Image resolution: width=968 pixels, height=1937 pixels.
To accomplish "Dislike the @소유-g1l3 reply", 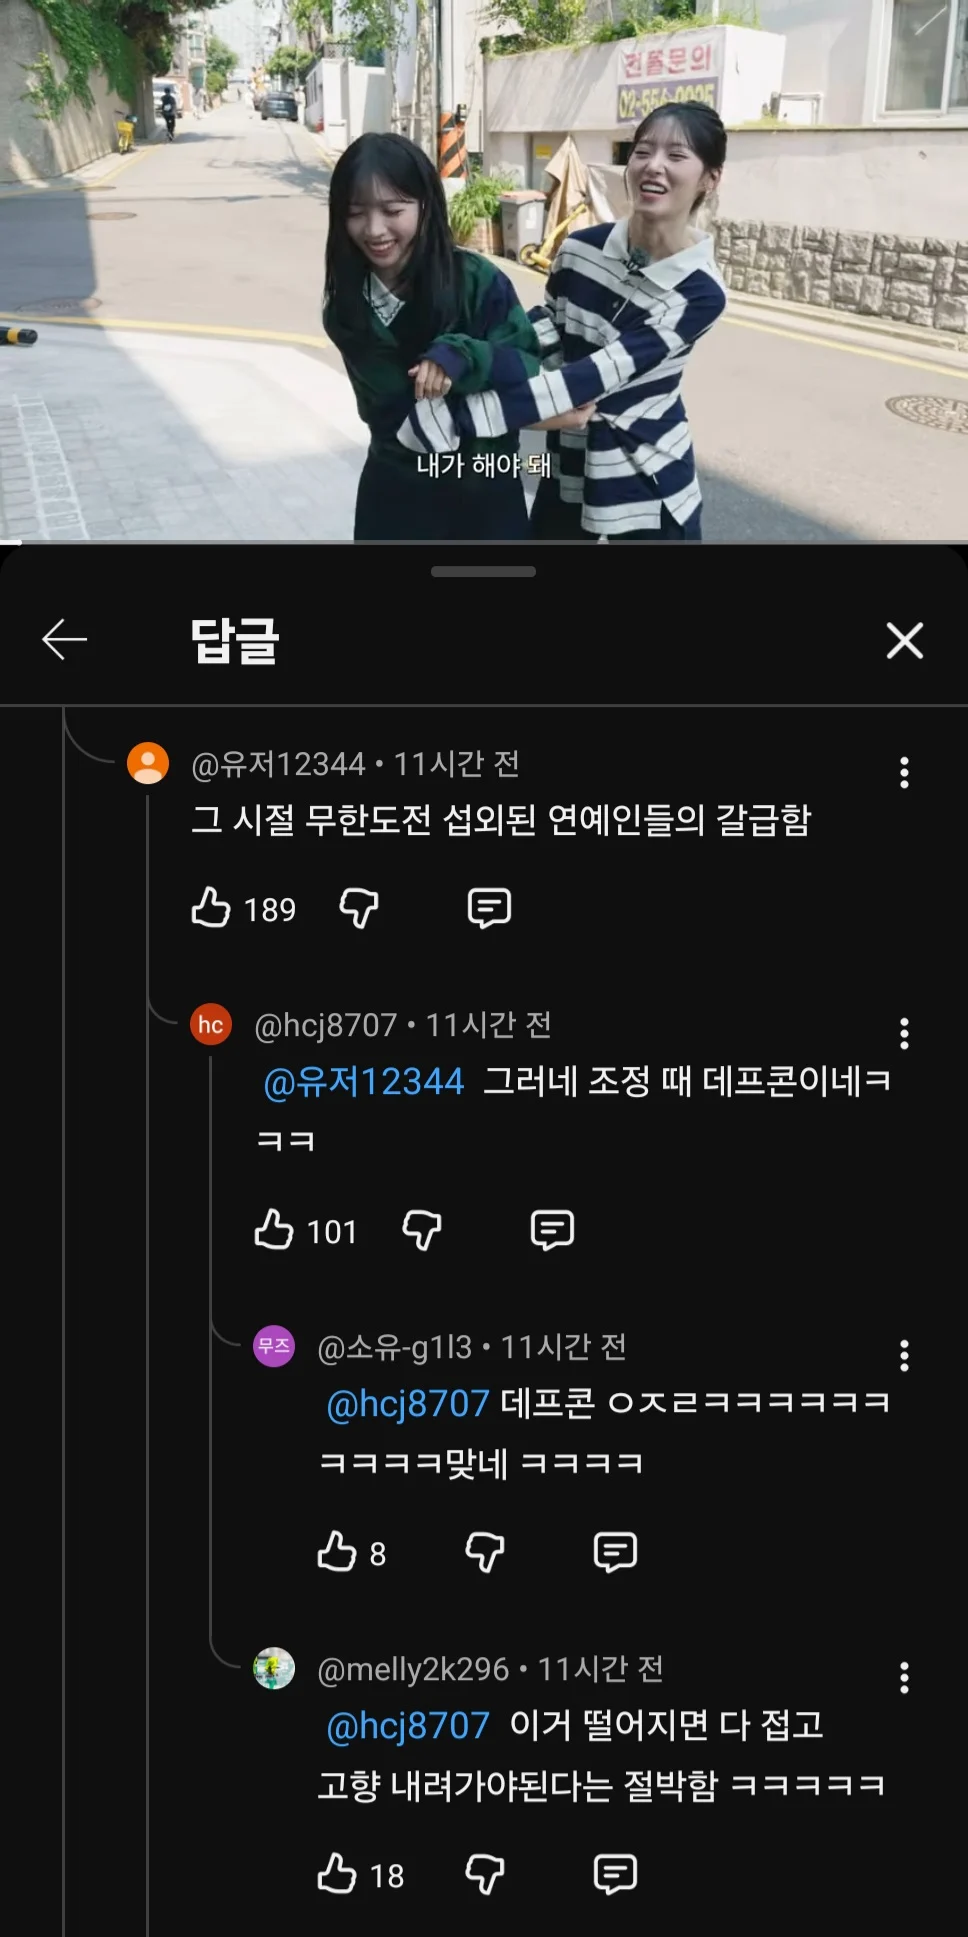I will [485, 1552].
